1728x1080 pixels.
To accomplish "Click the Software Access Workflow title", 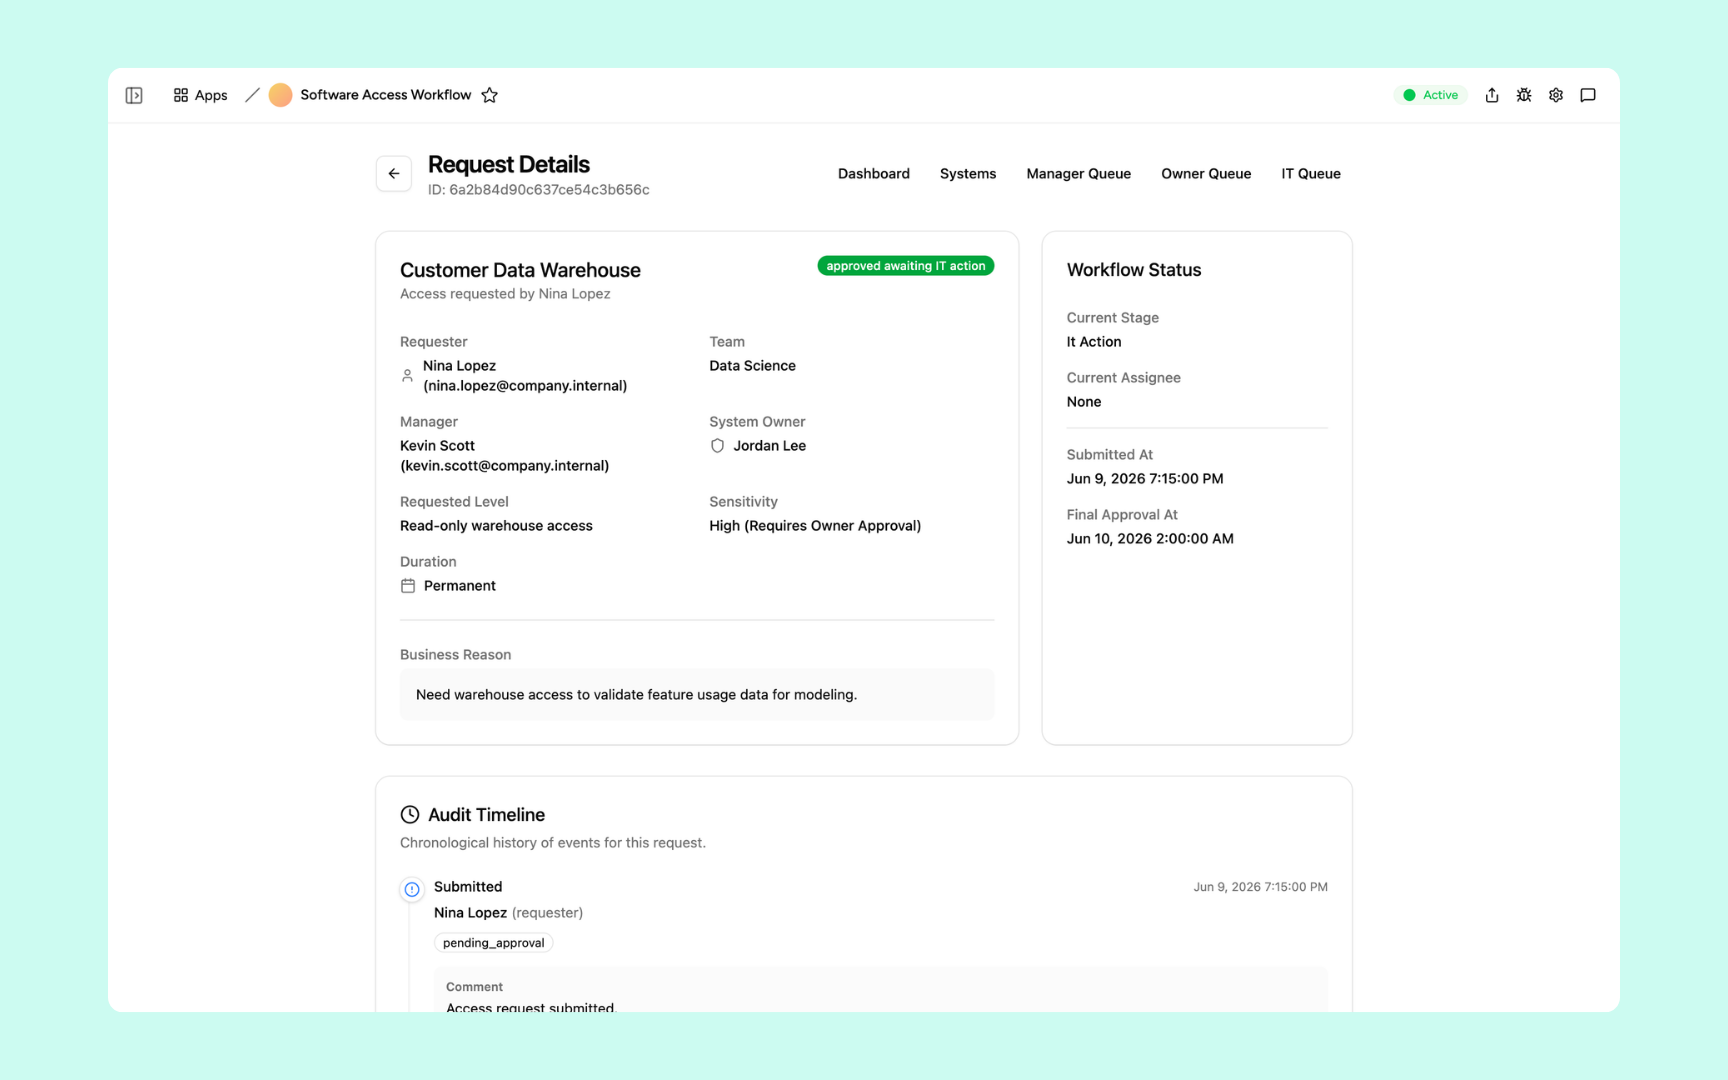I will [386, 95].
